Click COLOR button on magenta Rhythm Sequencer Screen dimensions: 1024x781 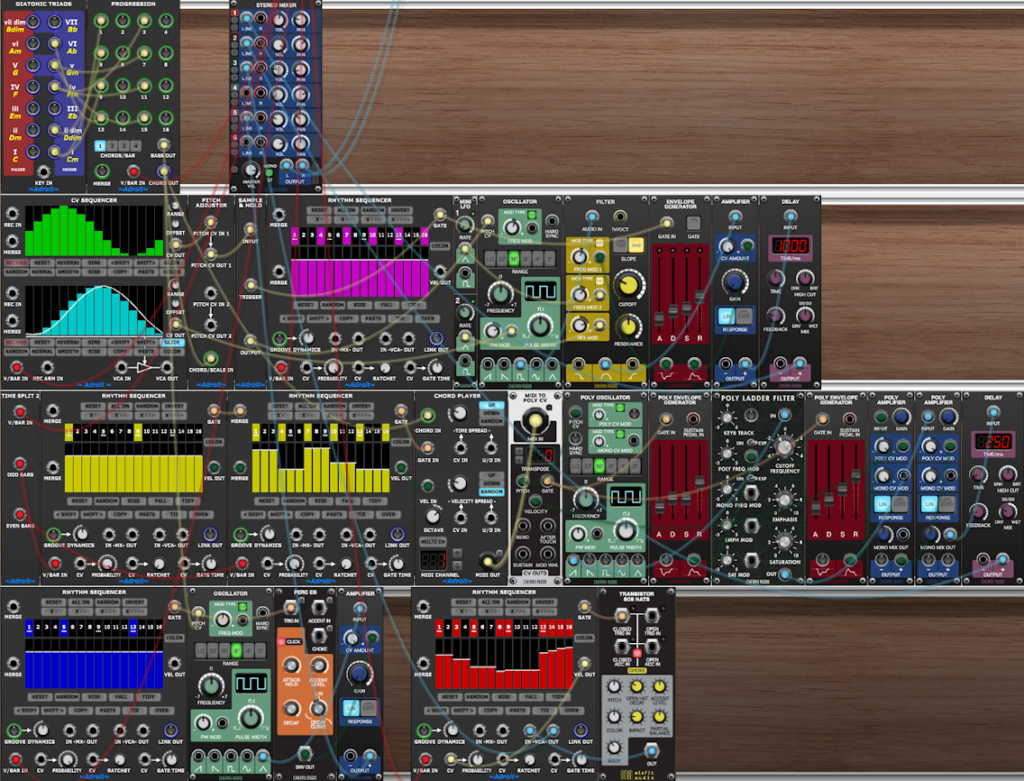pos(440,246)
